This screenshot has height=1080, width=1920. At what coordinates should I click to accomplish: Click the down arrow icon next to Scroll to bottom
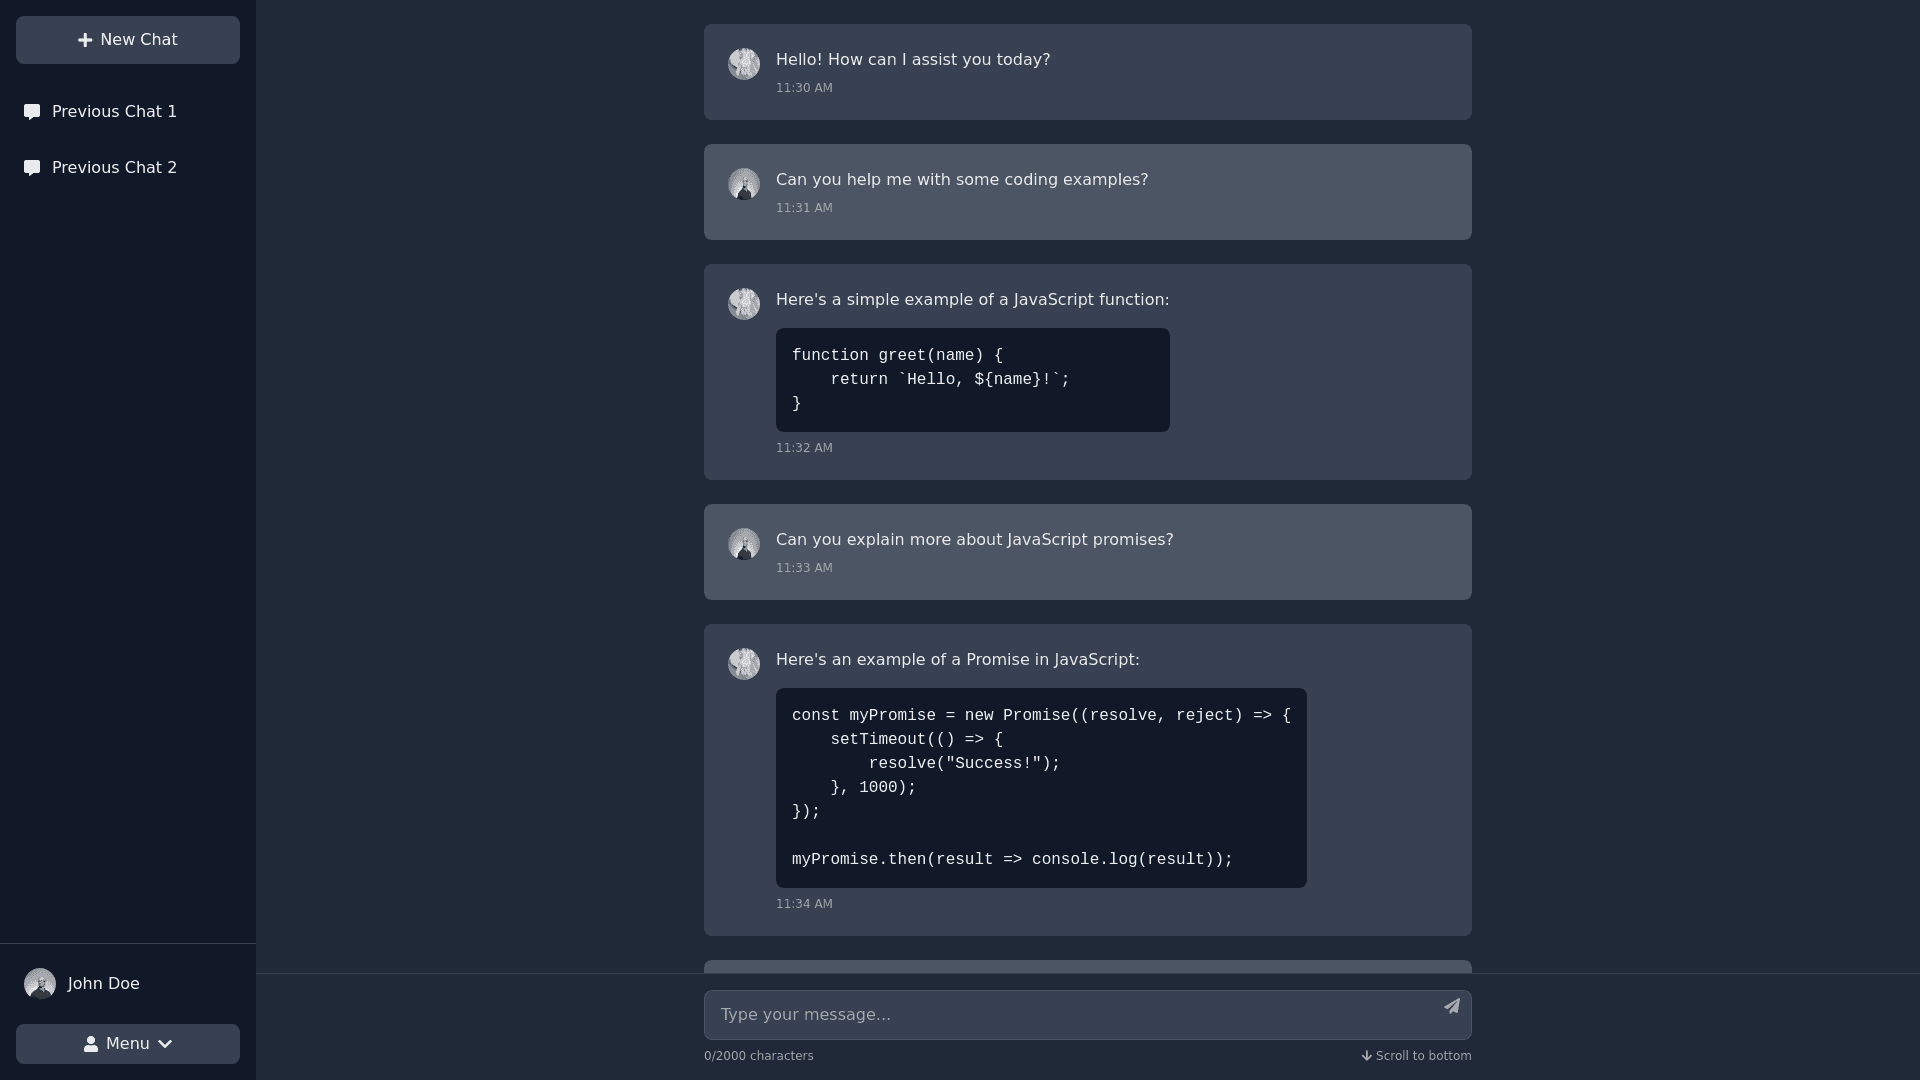(1366, 1056)
